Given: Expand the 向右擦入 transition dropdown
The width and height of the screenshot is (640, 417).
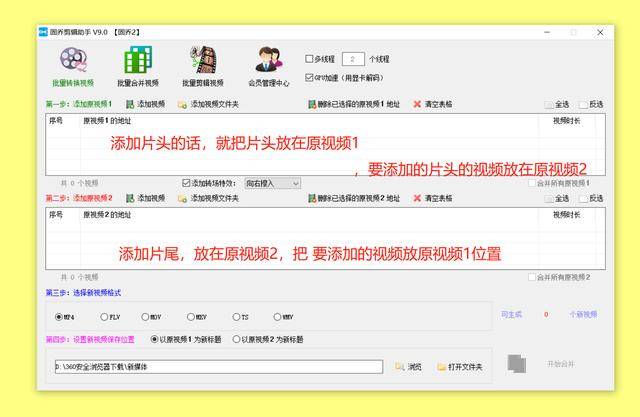Looking at the screenshot, I should [273, 184].
